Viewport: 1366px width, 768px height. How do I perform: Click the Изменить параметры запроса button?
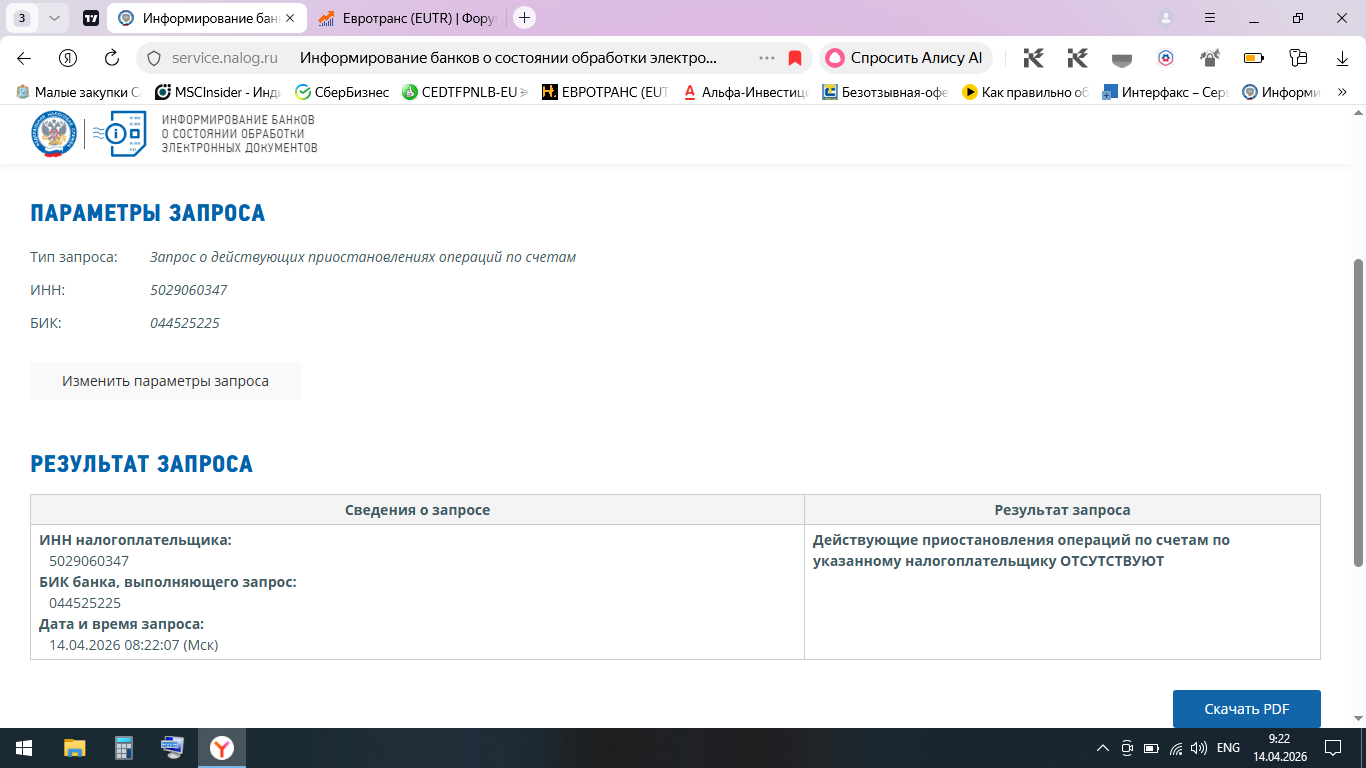pos(165,381)
